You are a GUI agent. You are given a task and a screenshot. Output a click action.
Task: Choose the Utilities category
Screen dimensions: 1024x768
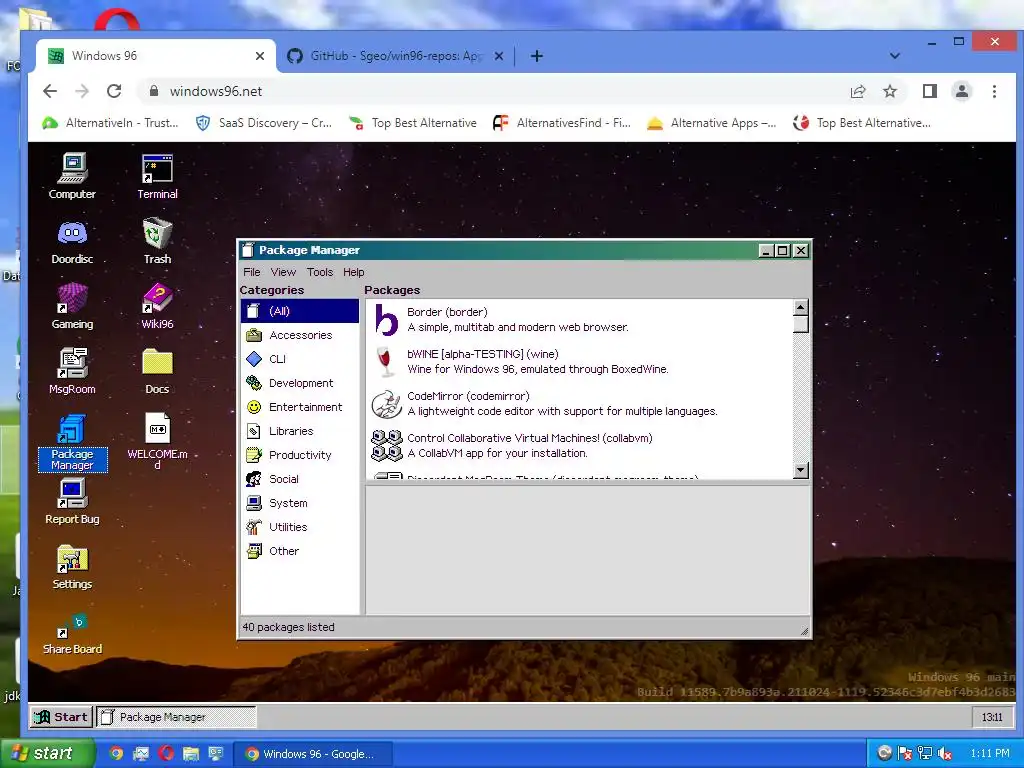point(300,527)
